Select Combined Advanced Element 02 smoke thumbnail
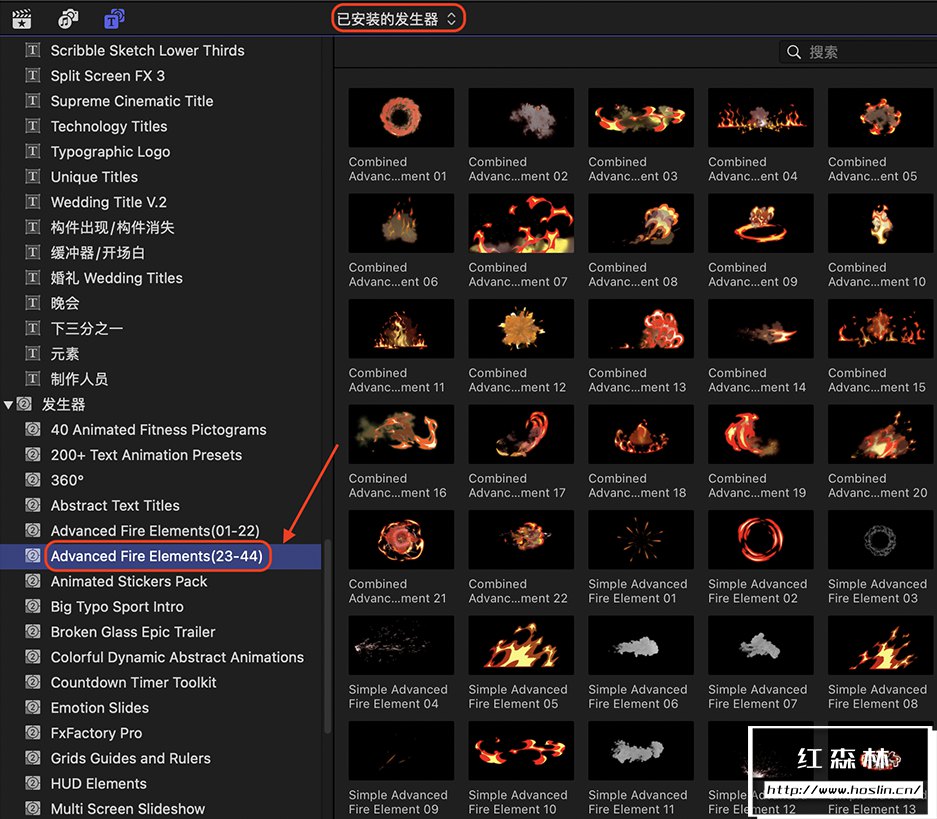 pos(521,118)
